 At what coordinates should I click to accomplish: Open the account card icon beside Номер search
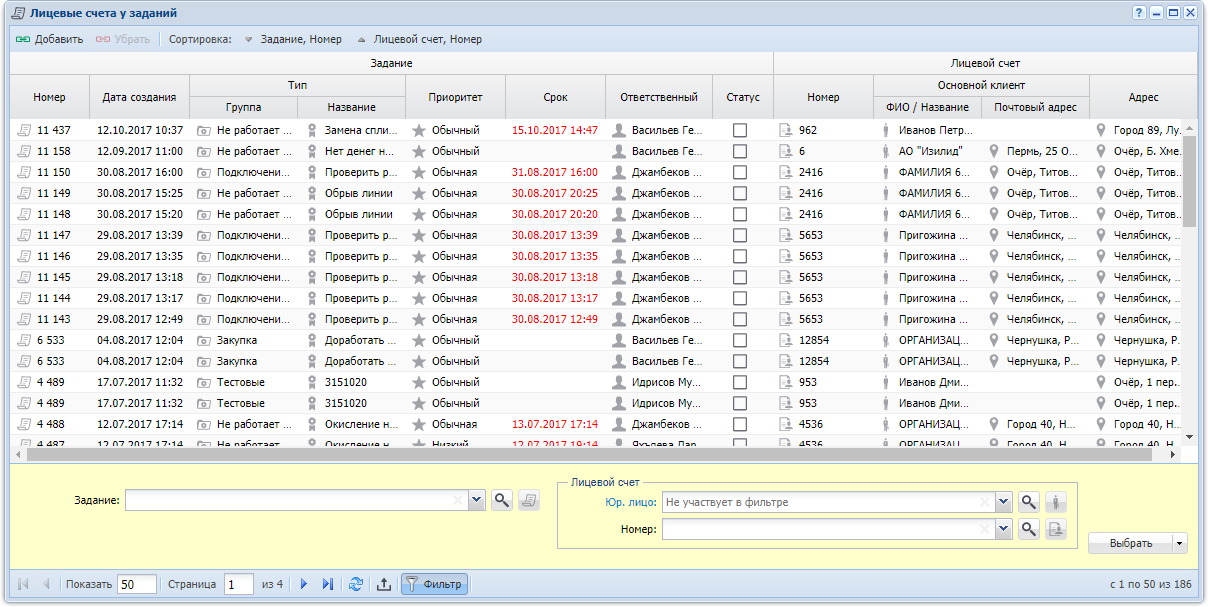coord(1055,529)
